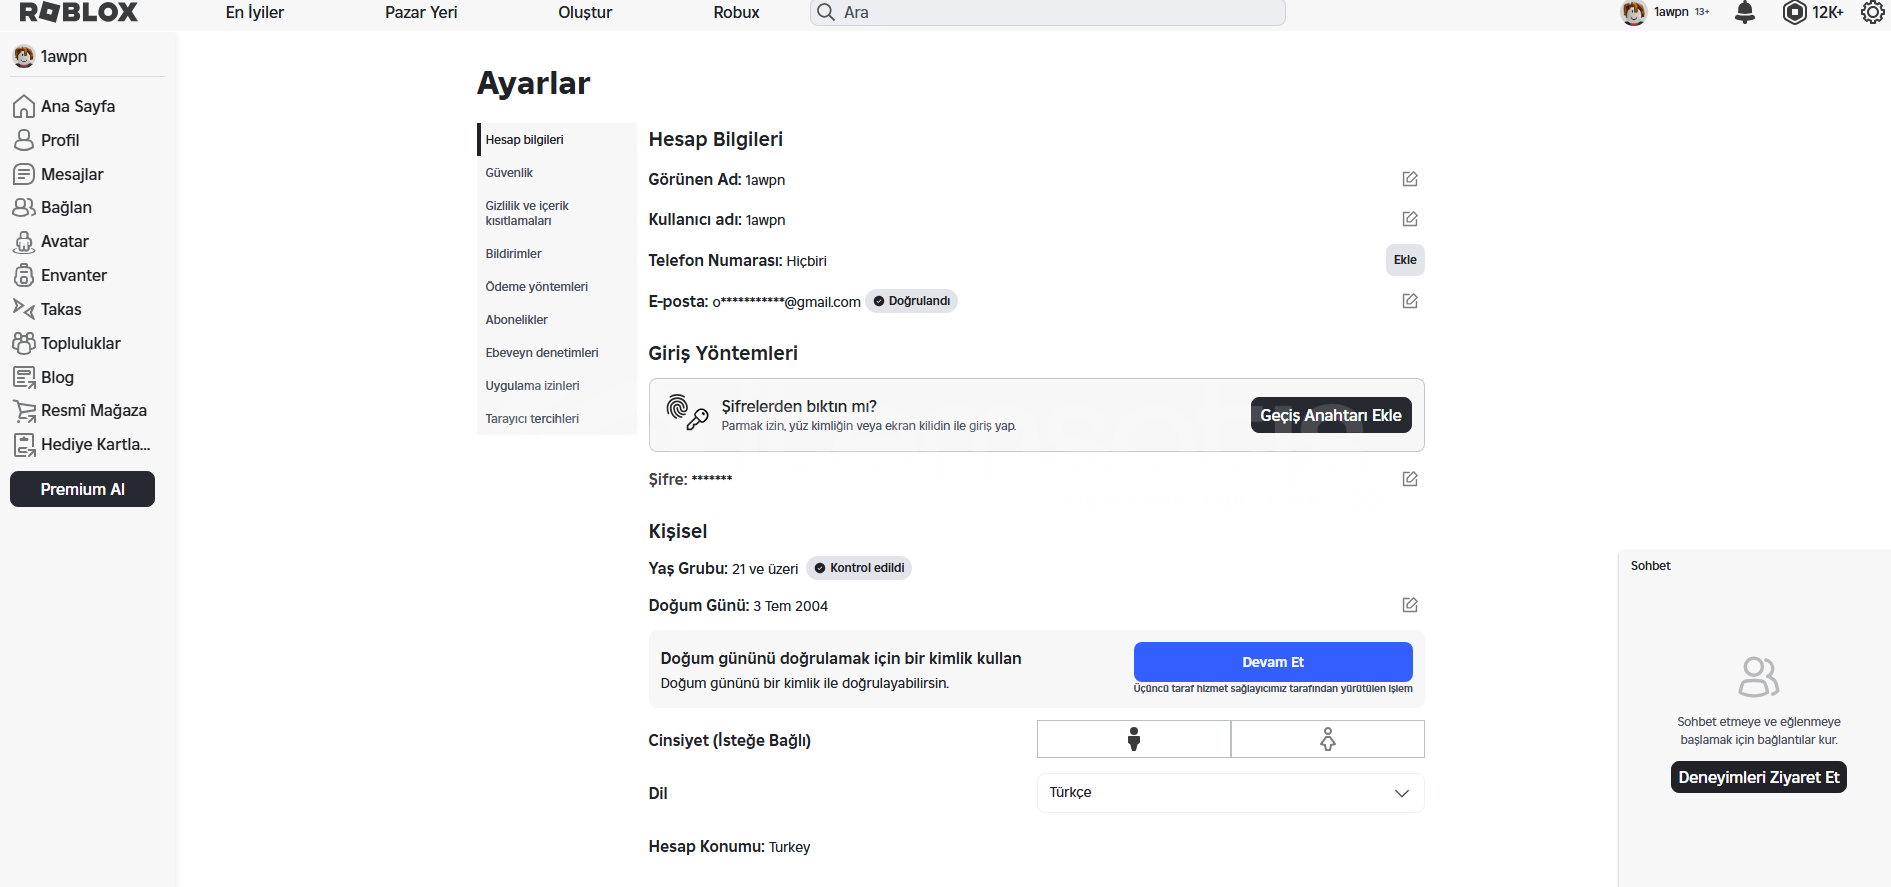
Task: Click the avatar thumbnail in top bar
Action: (x=1634, y=12)
